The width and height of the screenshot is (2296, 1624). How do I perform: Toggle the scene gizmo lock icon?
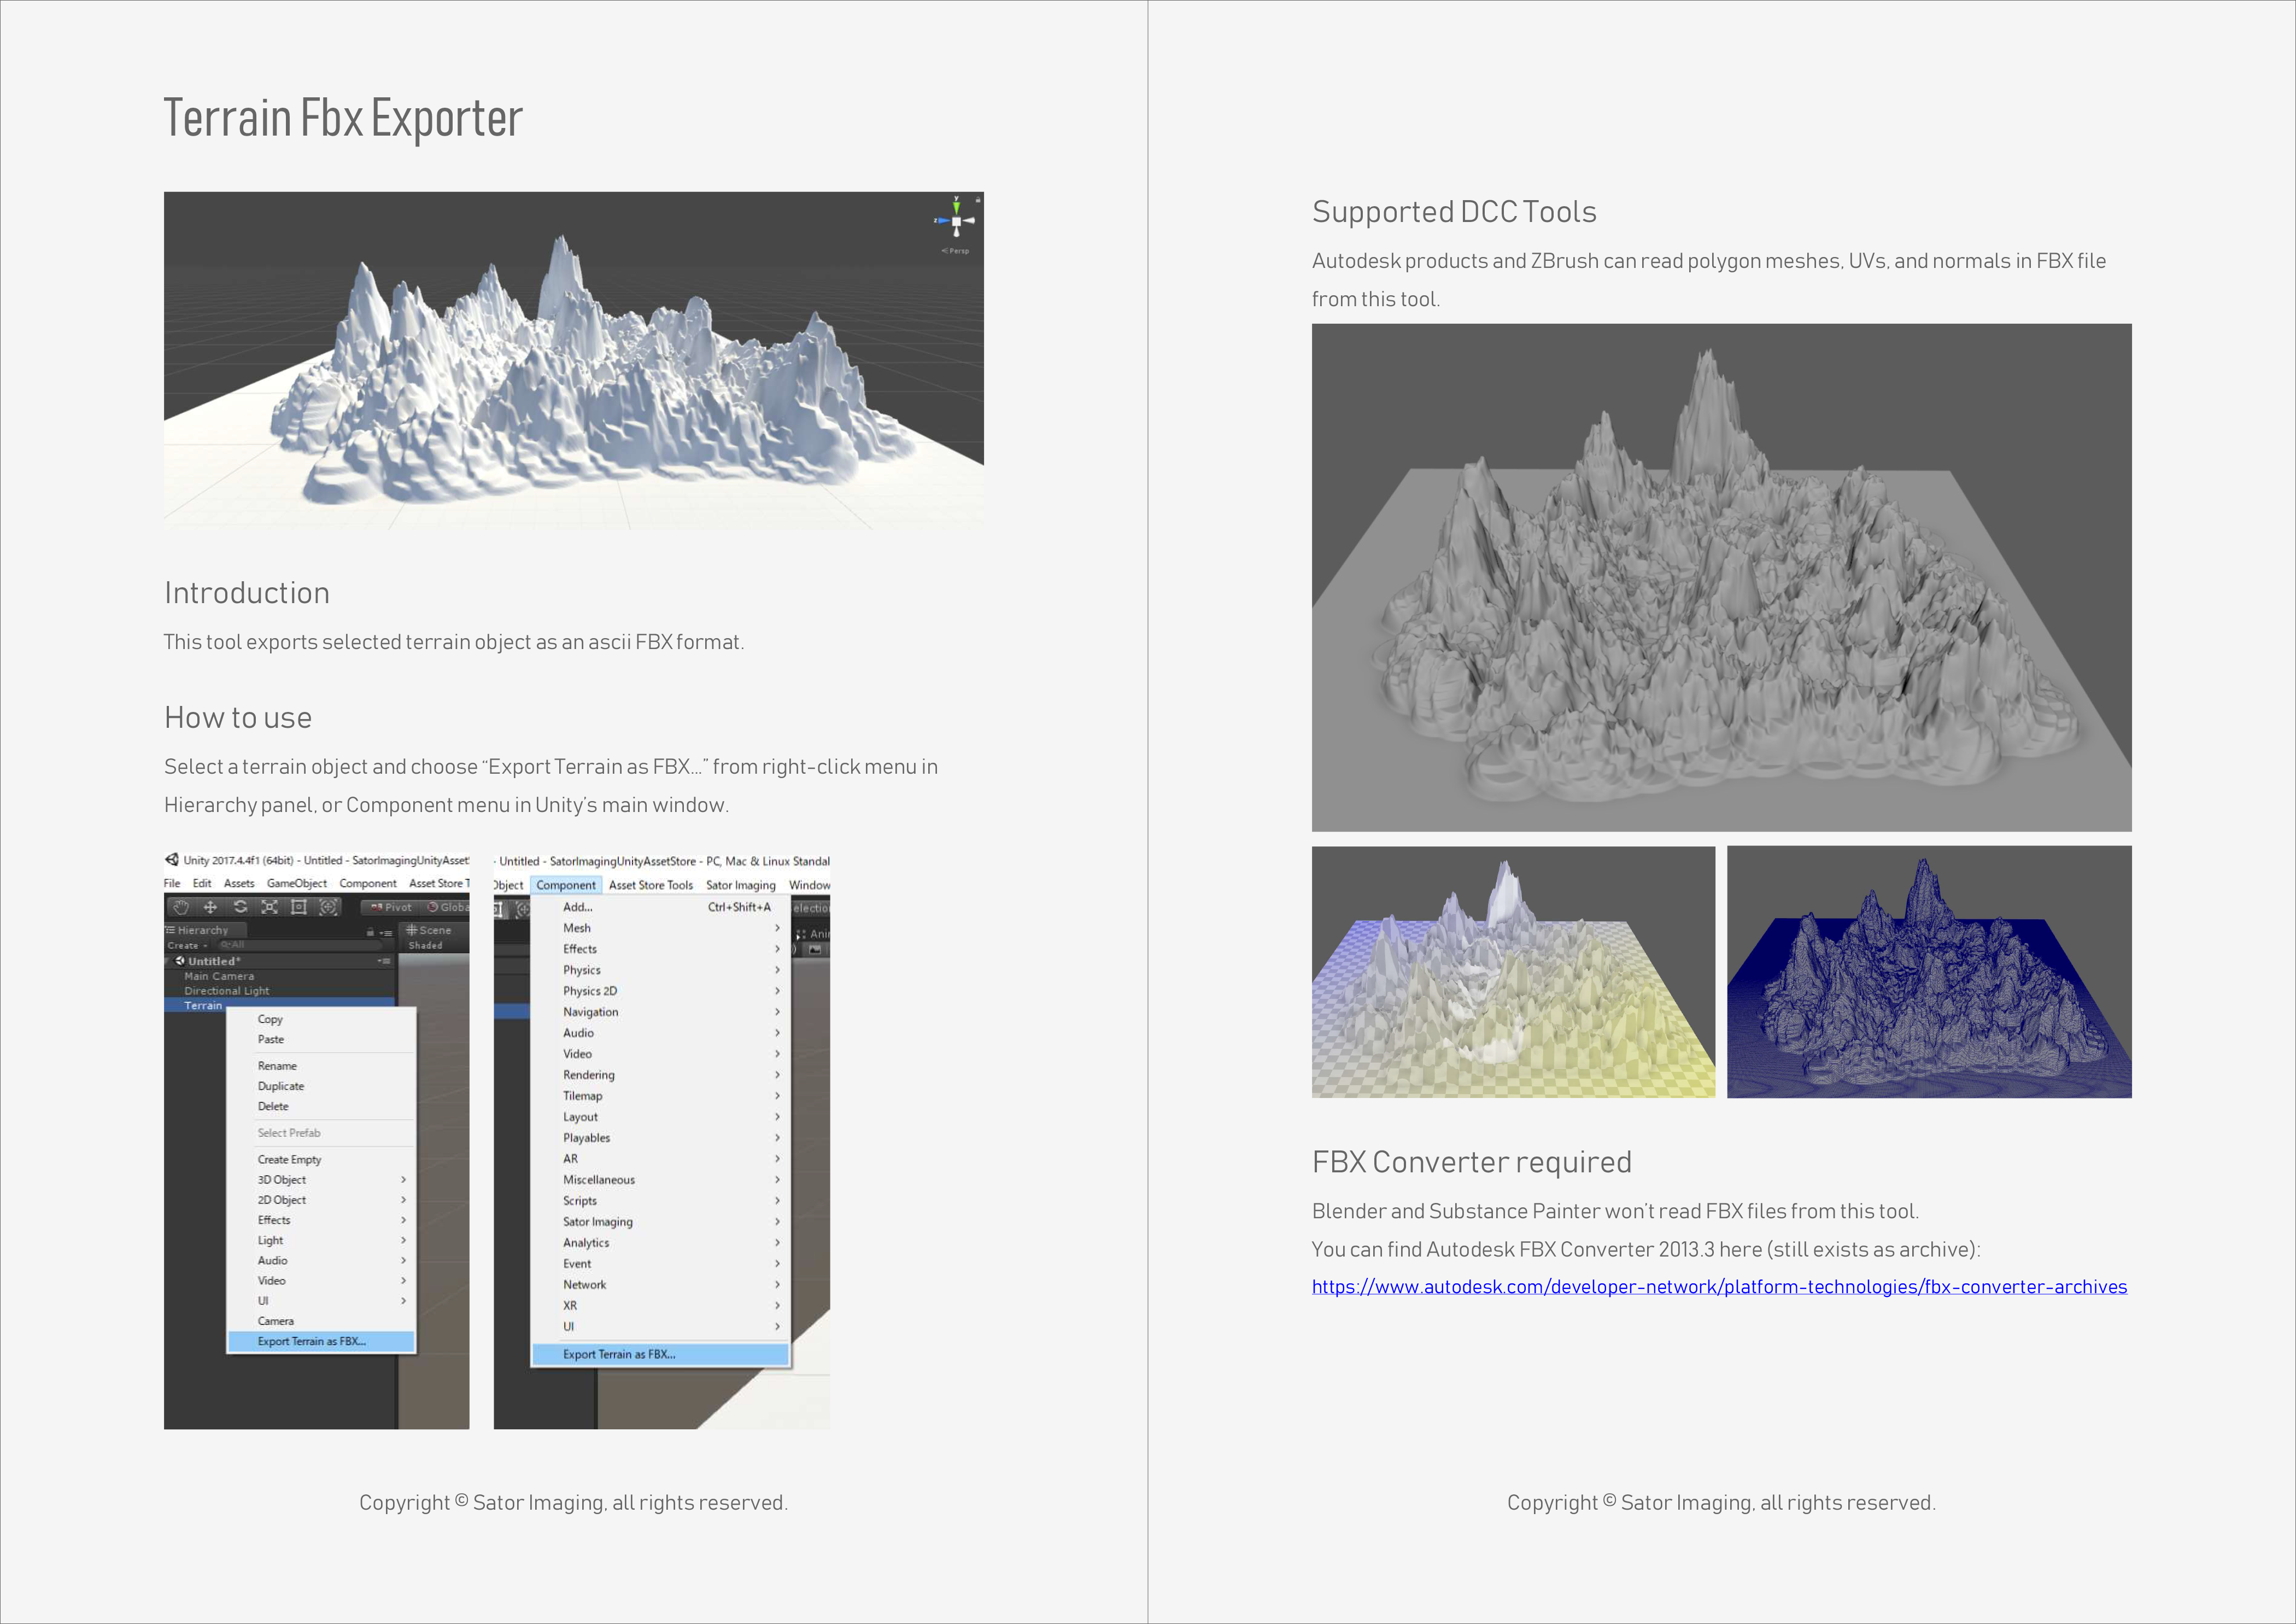[977, 201]
